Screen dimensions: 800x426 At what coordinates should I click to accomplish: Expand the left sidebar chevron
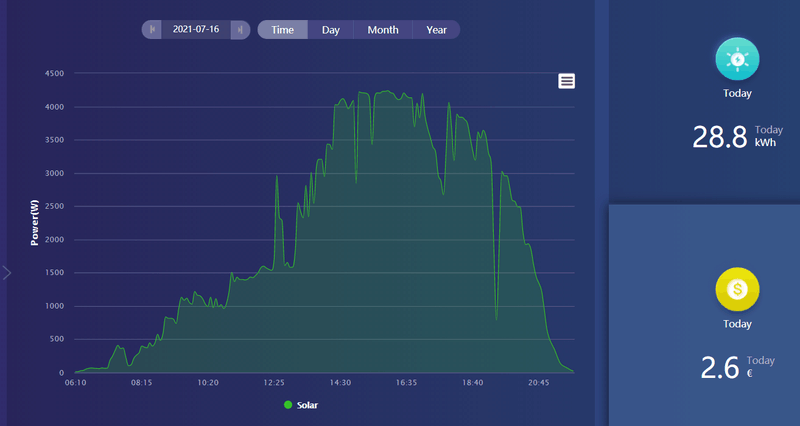7,272
